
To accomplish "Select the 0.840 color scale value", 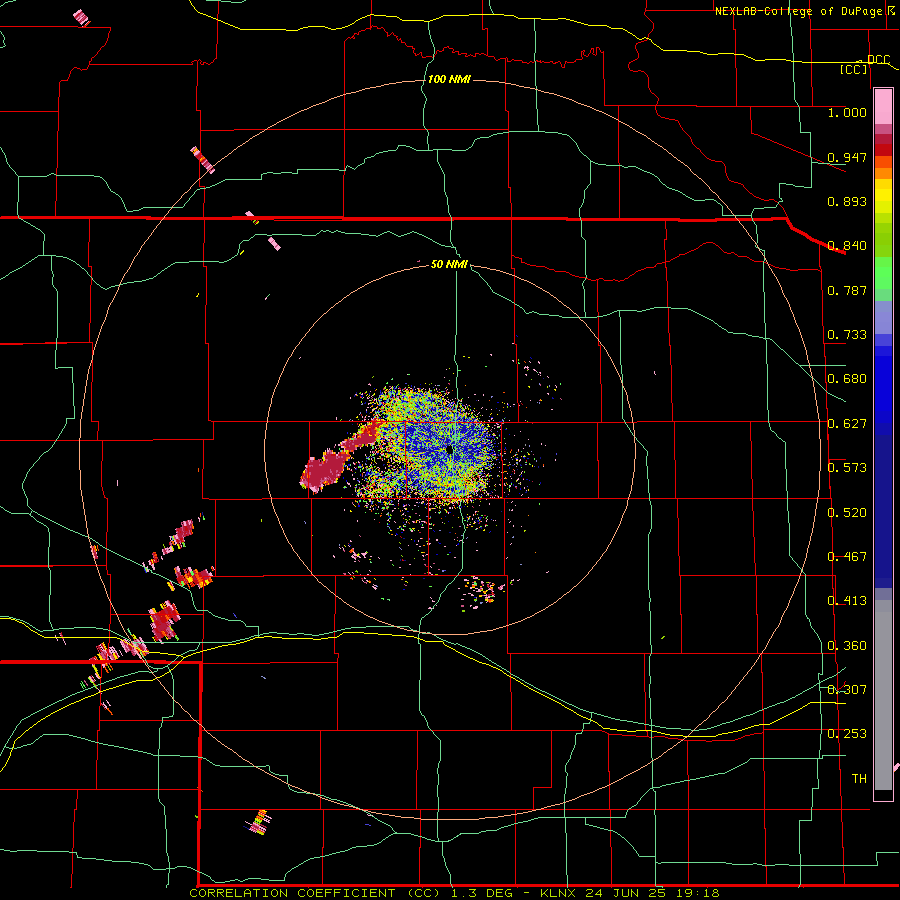I will coord(847,246).
